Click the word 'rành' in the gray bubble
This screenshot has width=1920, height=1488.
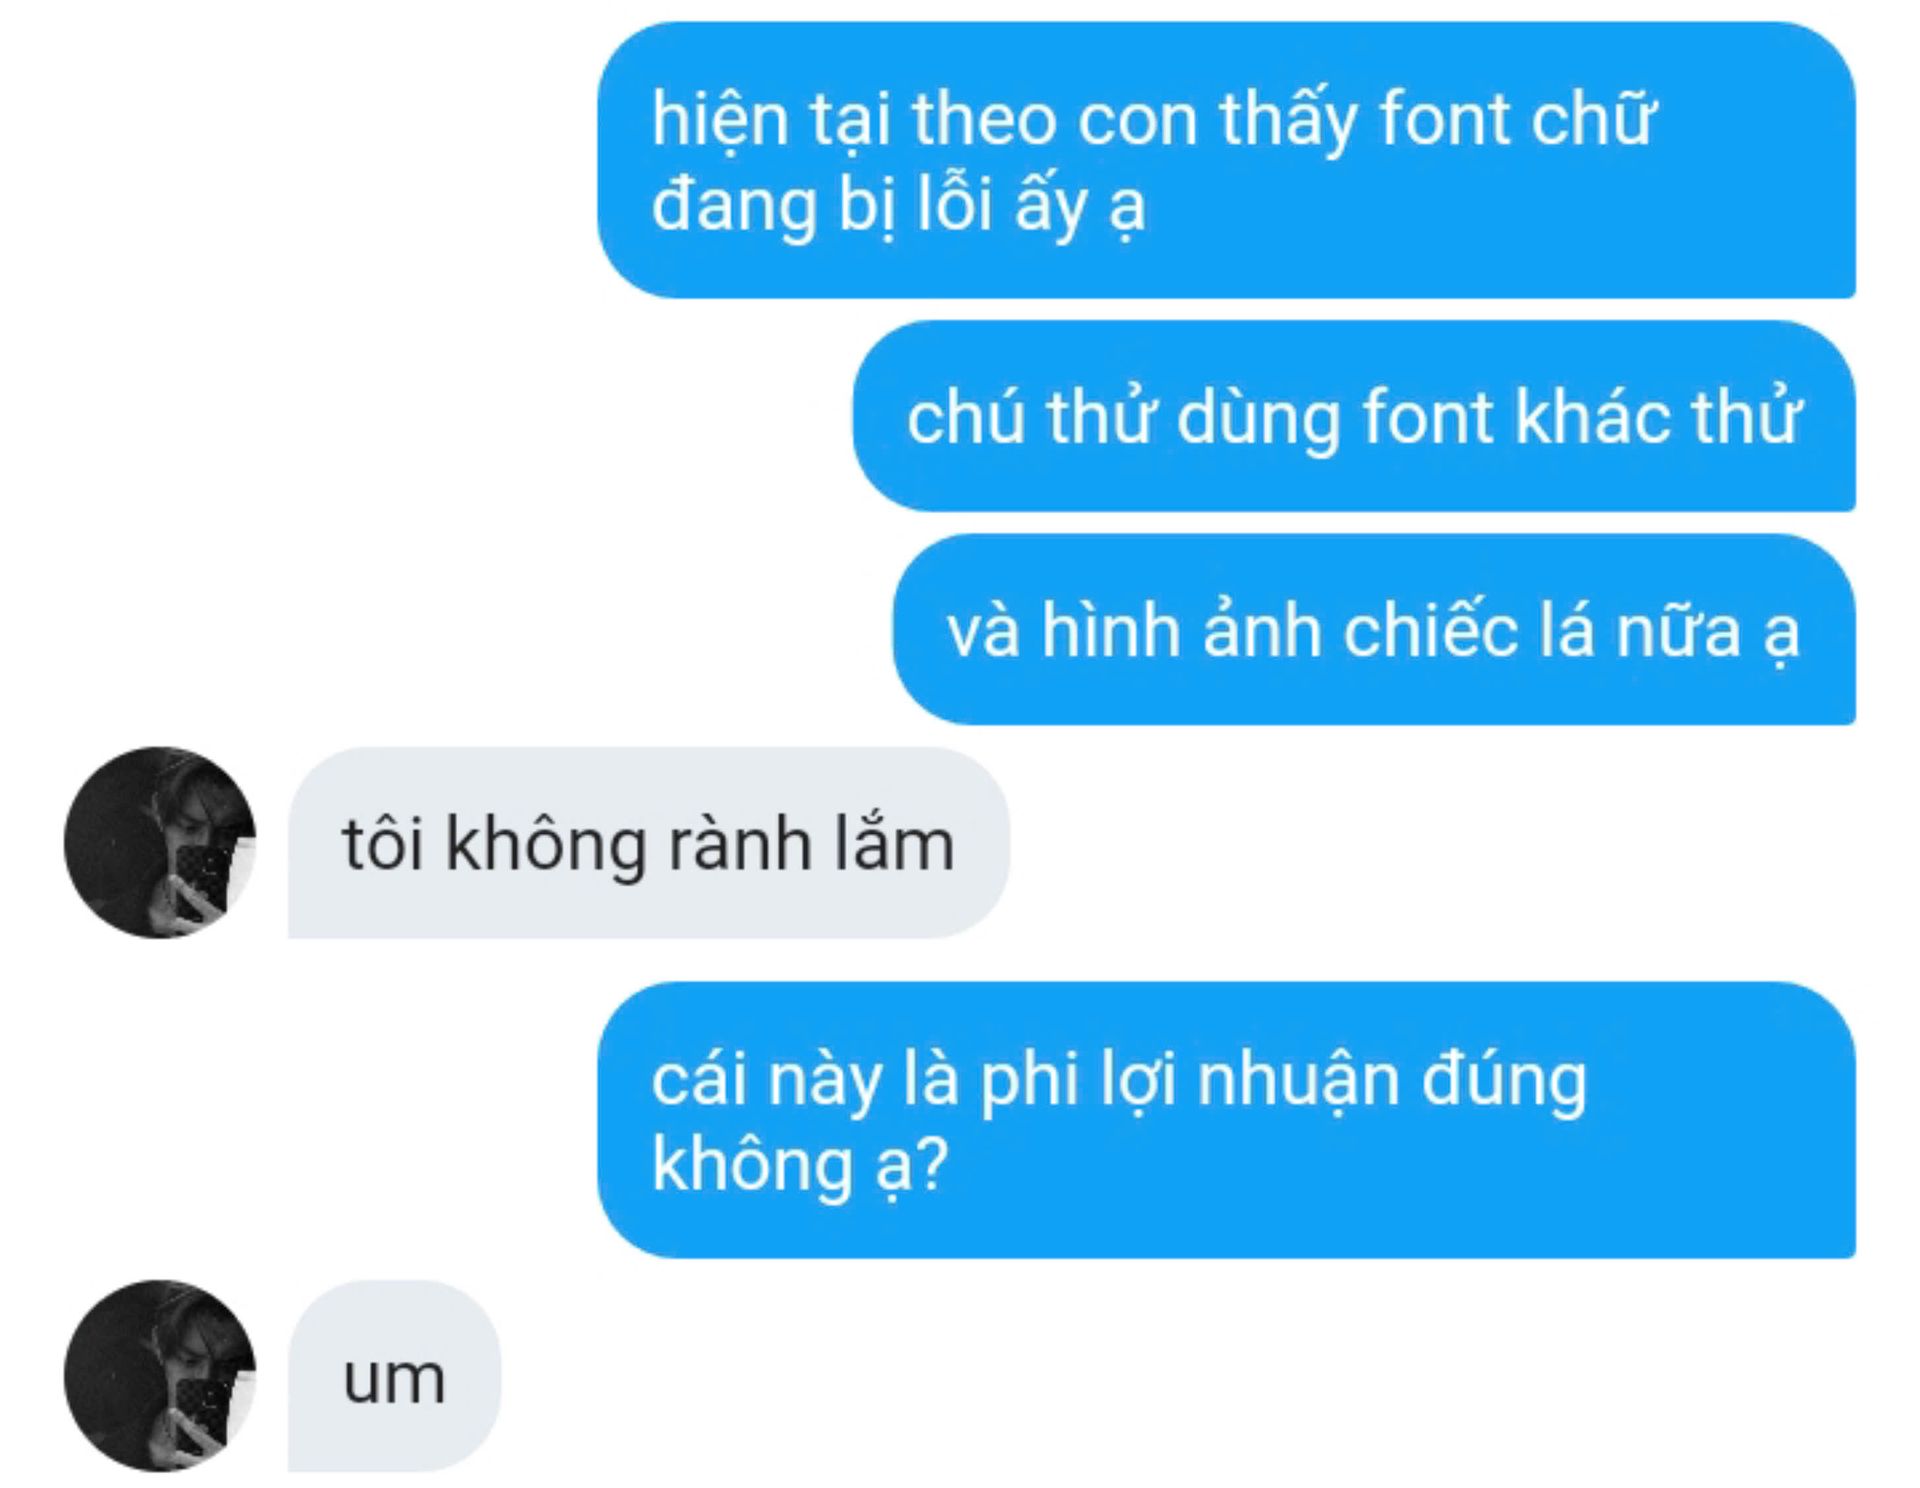739,844
